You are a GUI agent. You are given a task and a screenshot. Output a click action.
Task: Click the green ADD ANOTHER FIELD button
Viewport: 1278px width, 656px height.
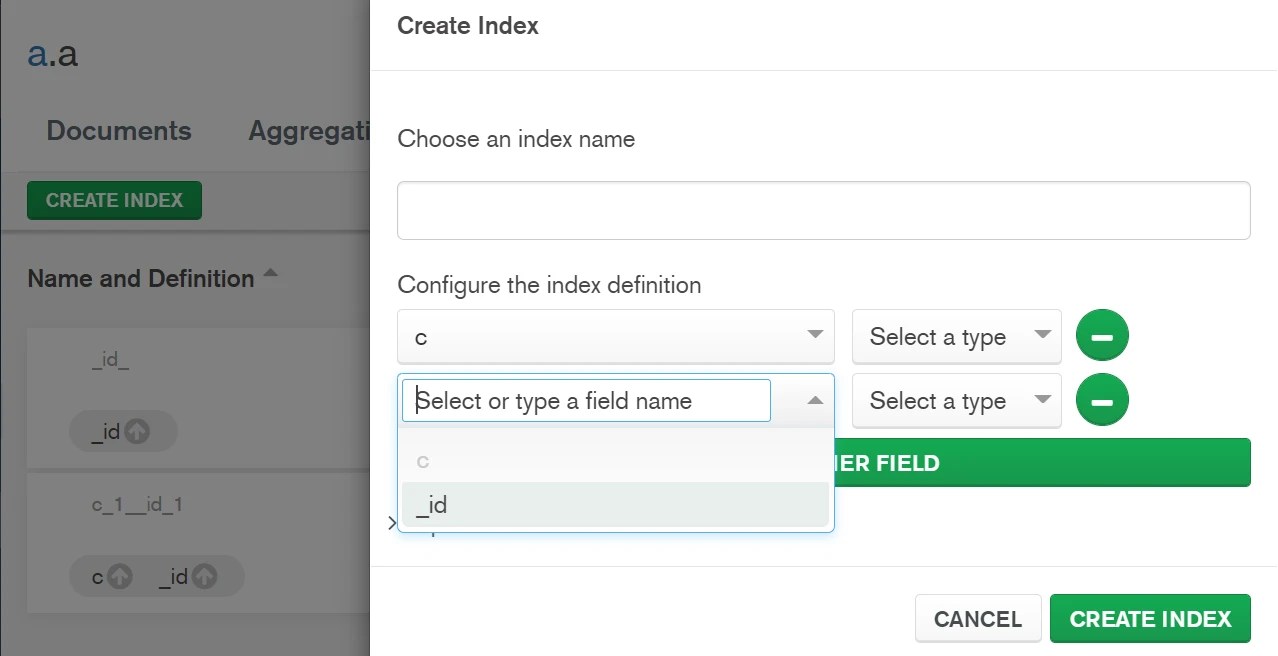[x=1040, y=463]
